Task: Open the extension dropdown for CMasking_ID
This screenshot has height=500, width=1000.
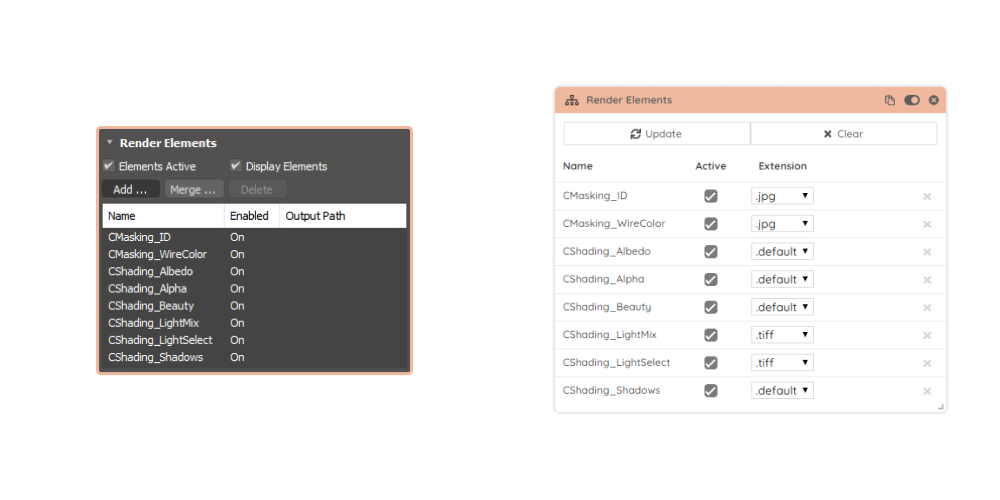Action: (x=783, y=196)
